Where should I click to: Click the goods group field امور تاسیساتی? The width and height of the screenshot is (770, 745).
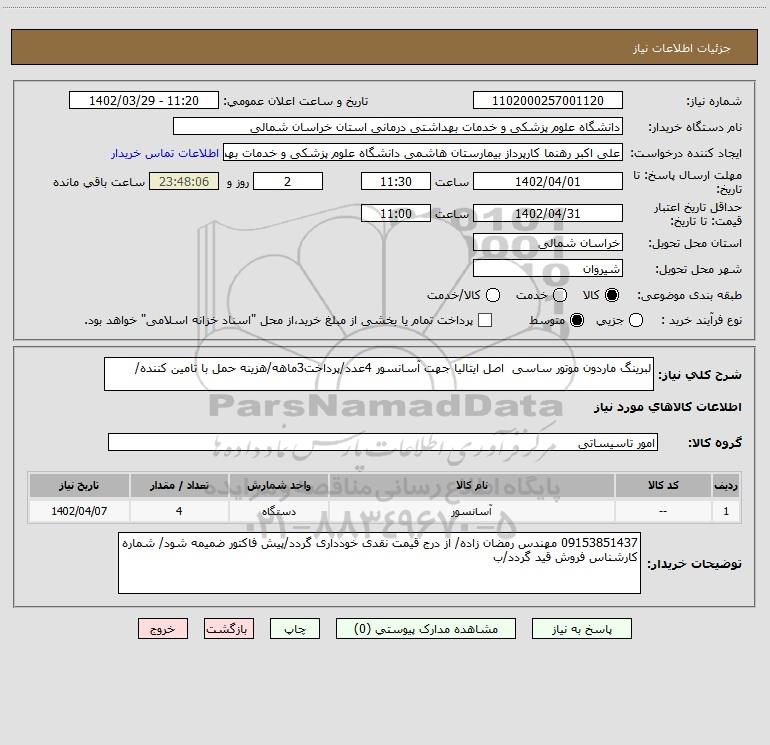(x=383, y=442)
